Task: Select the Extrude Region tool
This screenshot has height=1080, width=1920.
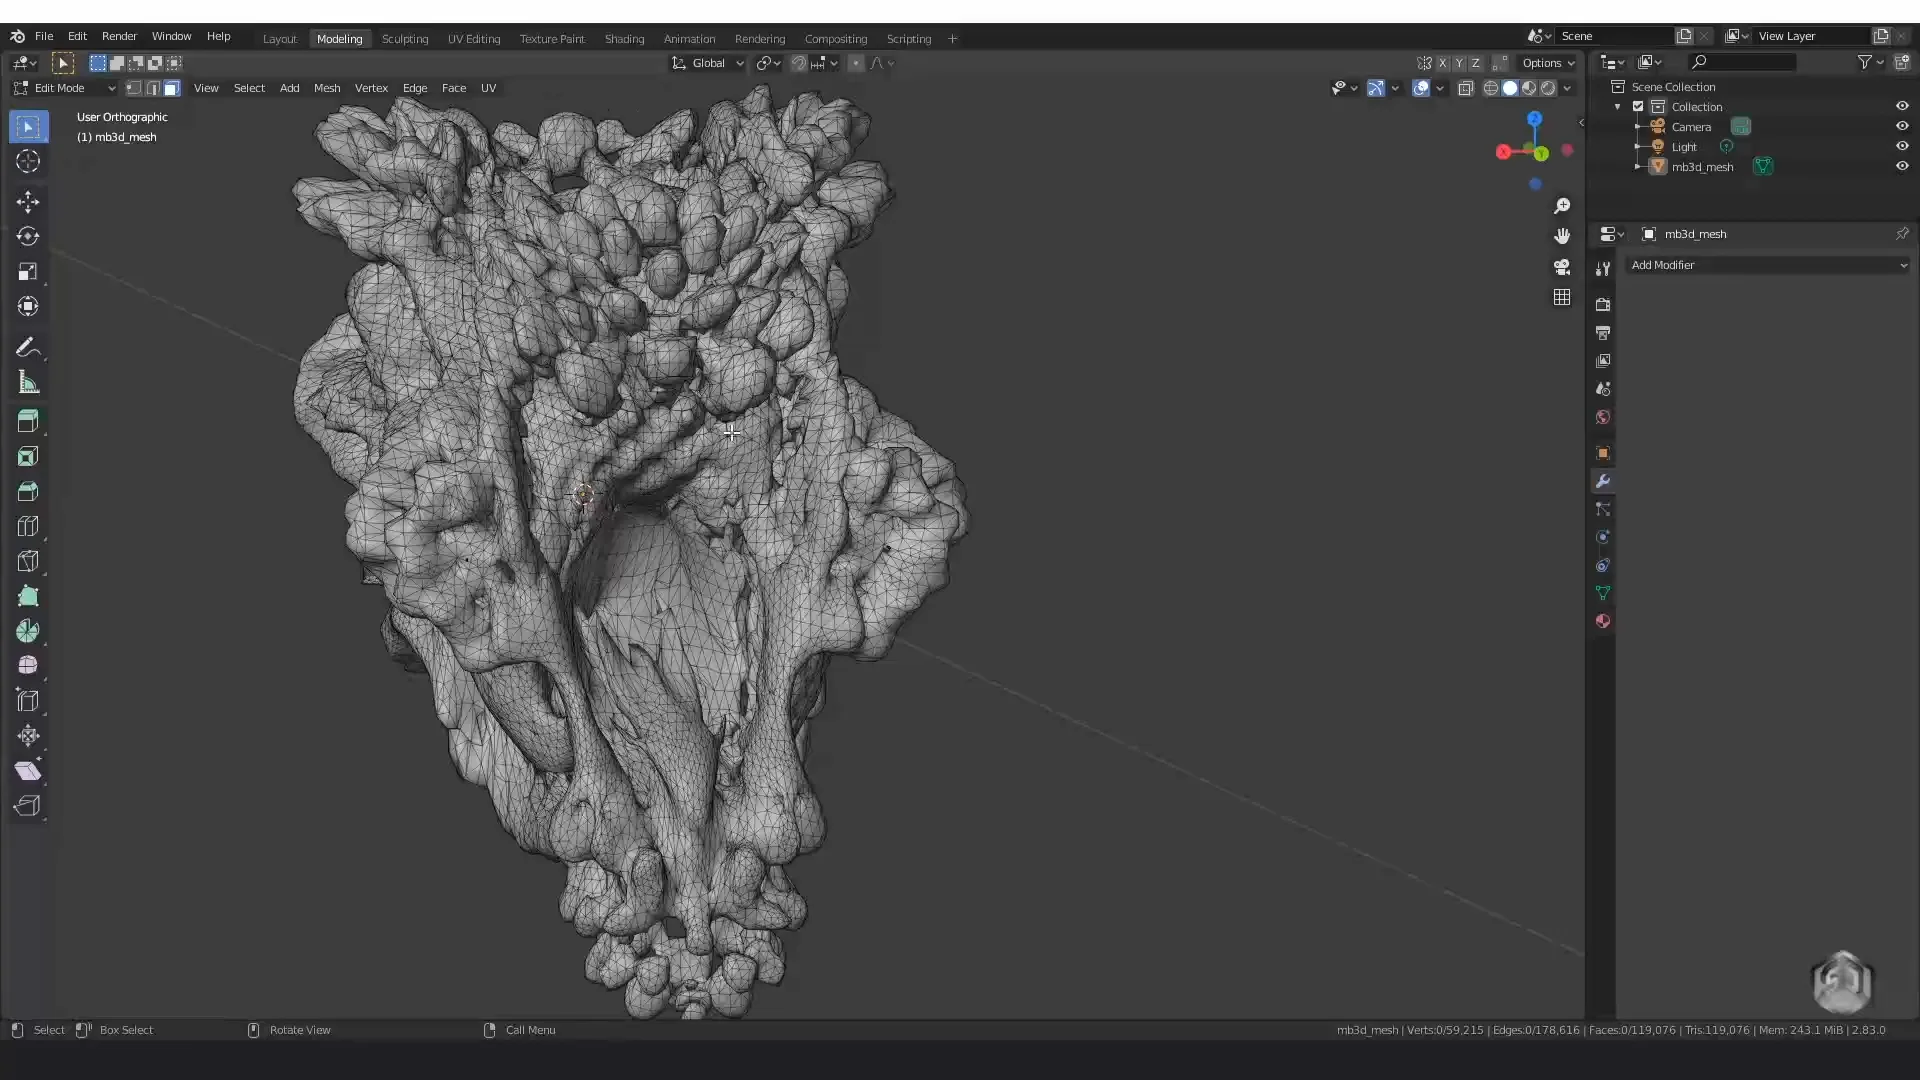Action: [x=28, y=421]
